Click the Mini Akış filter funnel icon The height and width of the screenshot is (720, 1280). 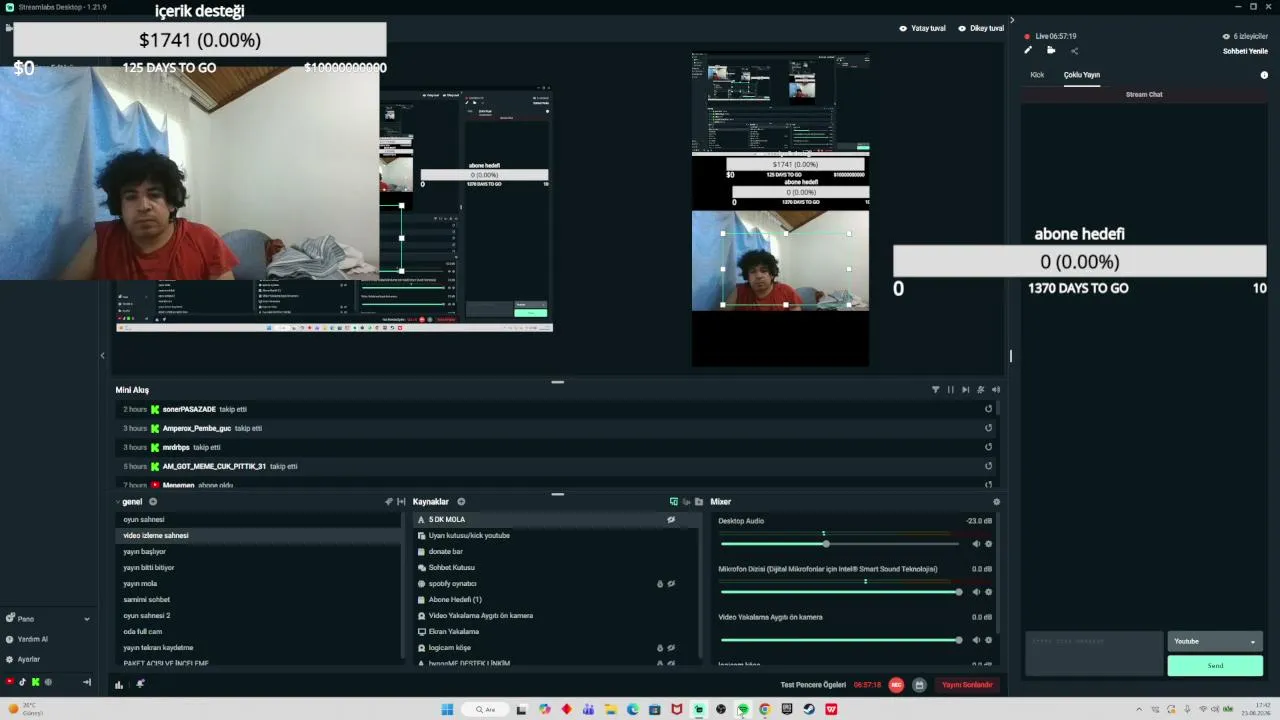936,390
